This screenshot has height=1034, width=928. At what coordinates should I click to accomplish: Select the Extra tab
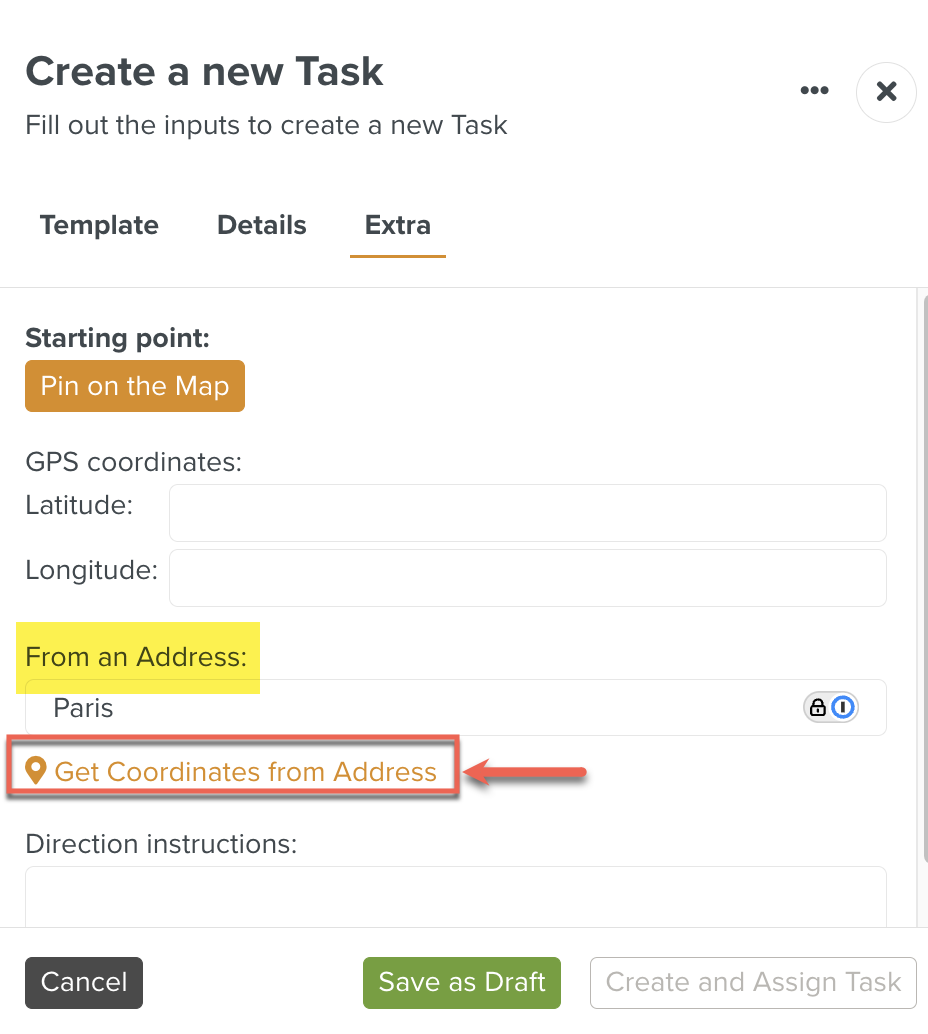coord(397,225)
